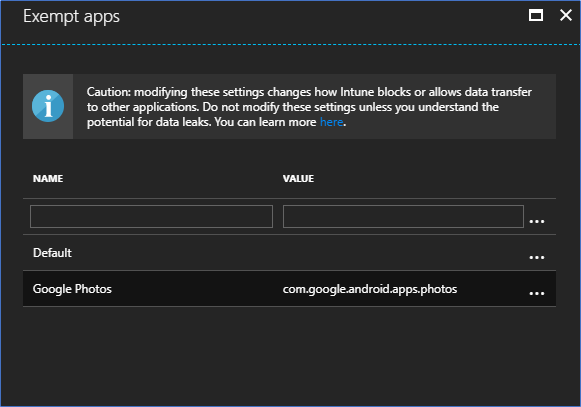Open ellipsis menu for the blank entry row
This screenshot has width=581, height=407.
pyautogui.click(x=537, y=221)
